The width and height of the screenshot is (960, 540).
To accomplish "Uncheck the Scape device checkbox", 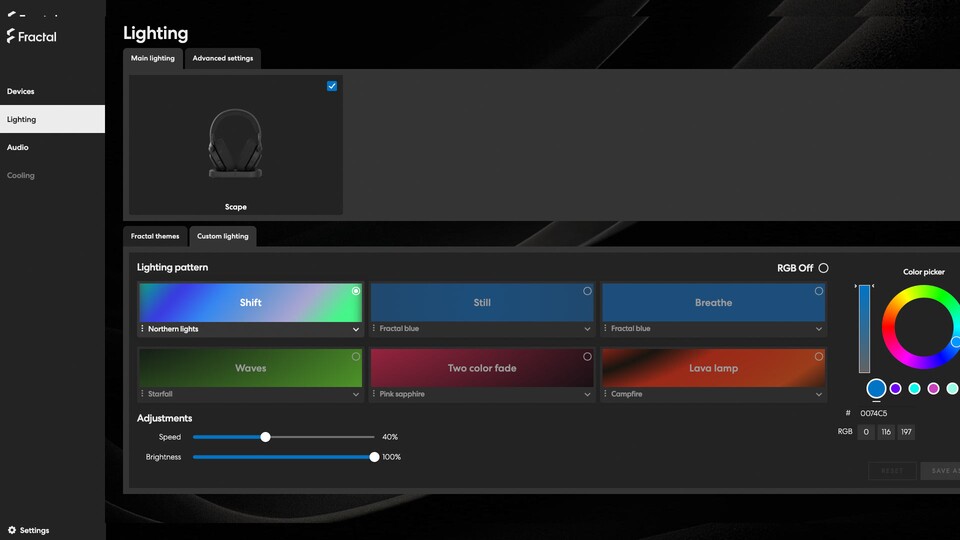I will 332,86.
